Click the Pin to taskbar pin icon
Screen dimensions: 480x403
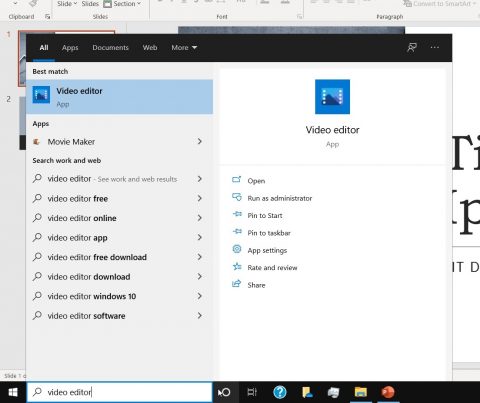(x=237, y=231)
